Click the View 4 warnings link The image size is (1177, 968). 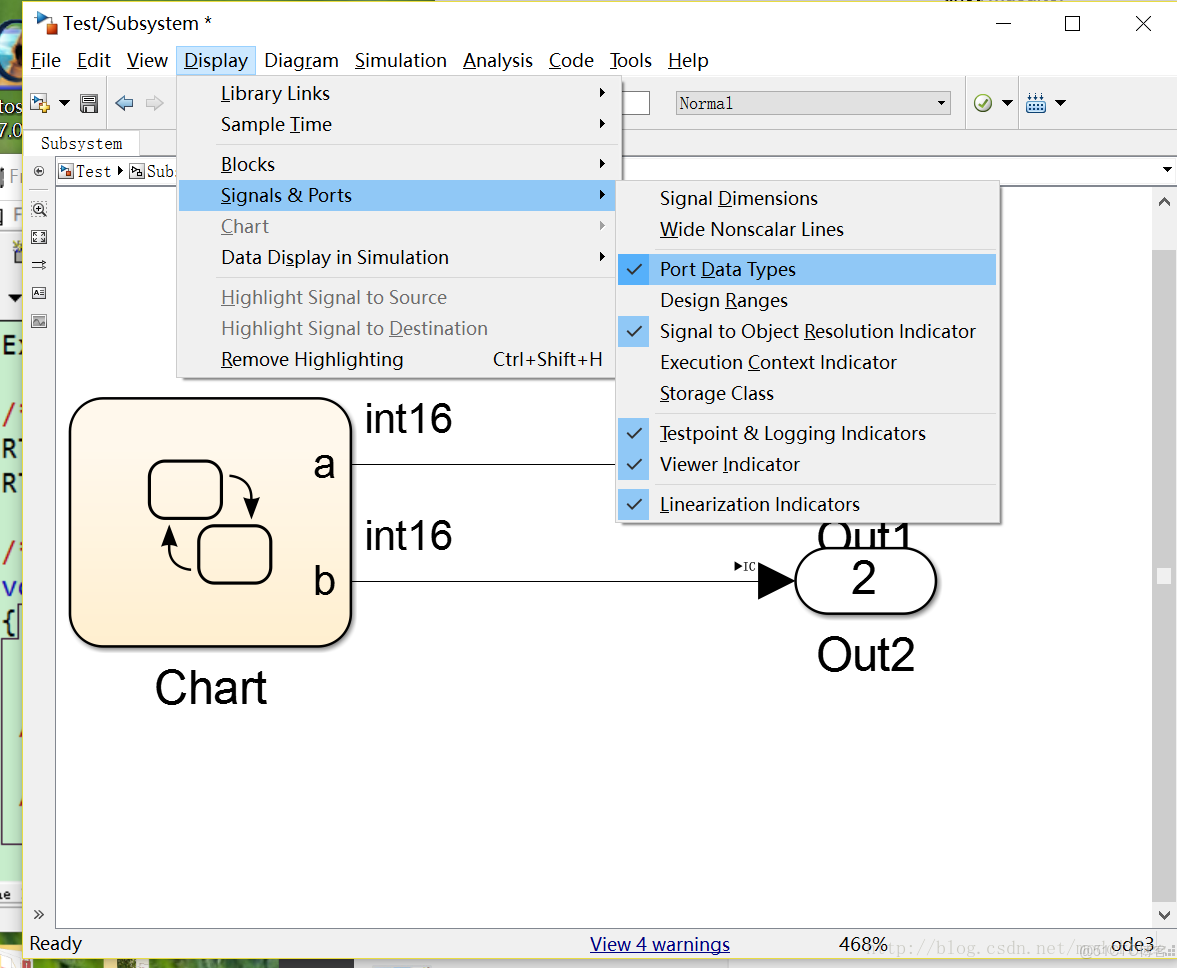659,944
